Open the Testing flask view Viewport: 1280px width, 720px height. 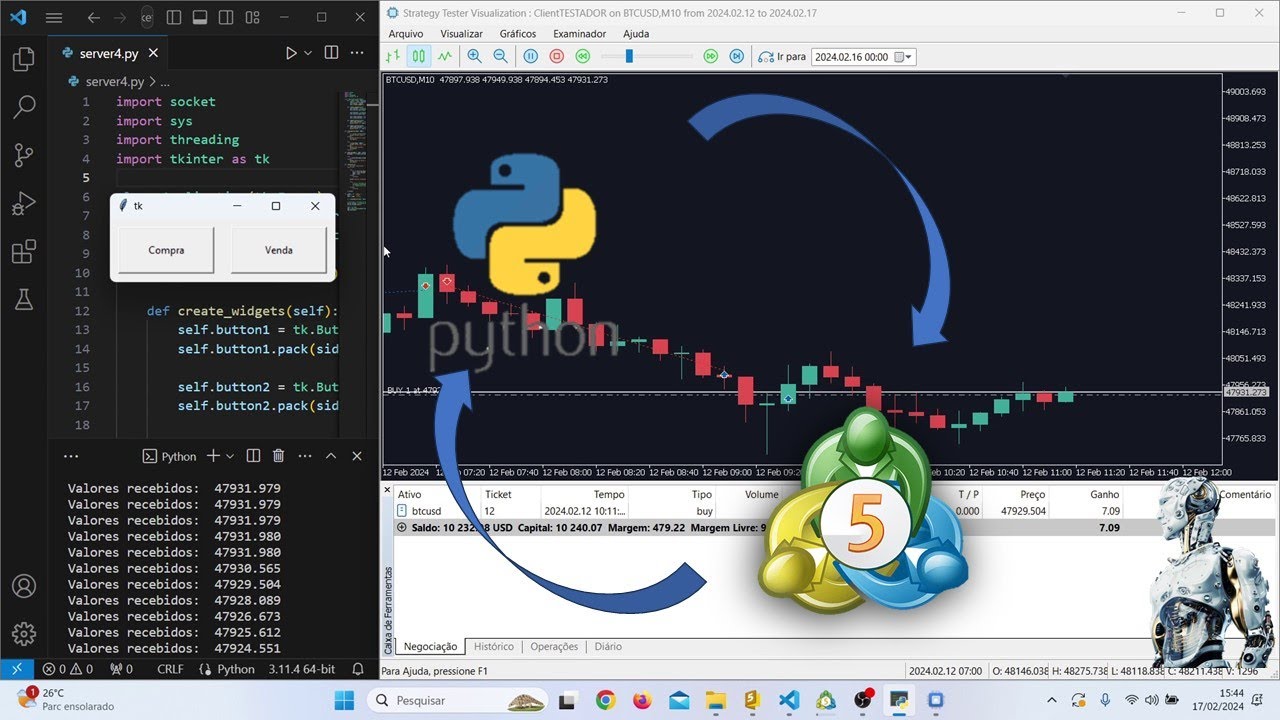click(x=24, y=298)
